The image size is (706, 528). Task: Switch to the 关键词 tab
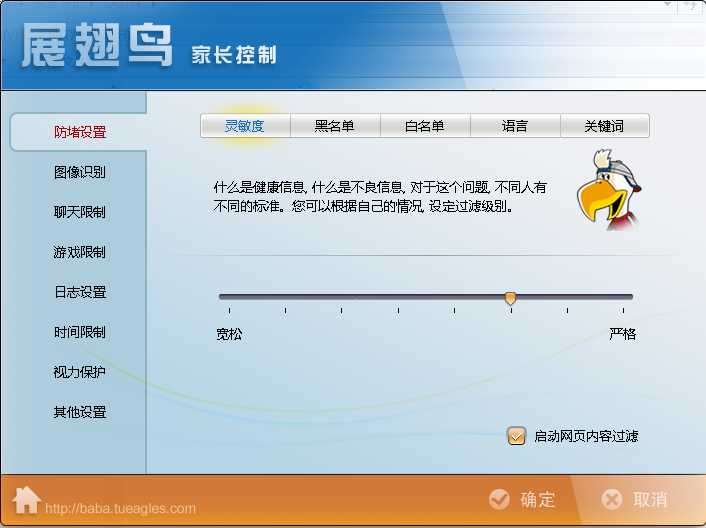click(x=604, y=126)
